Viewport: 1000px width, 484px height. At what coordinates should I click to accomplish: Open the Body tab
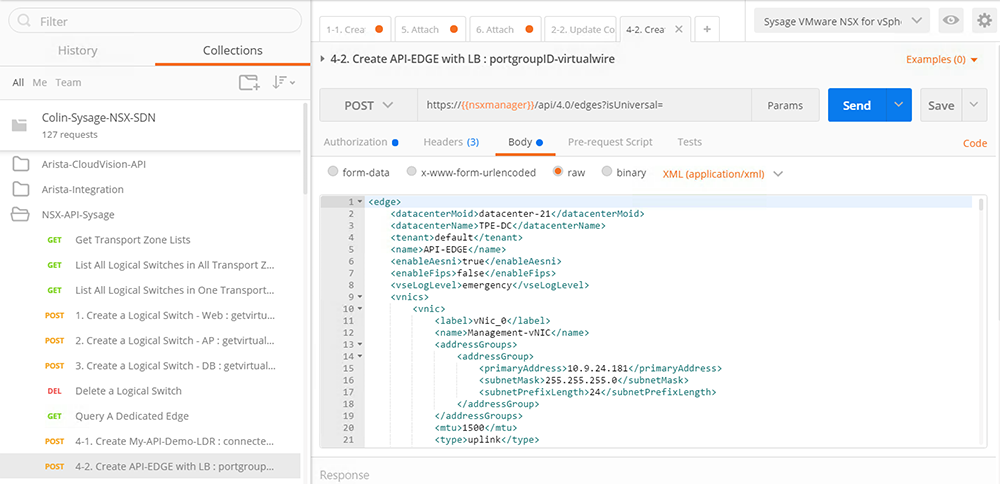(525, 142)
